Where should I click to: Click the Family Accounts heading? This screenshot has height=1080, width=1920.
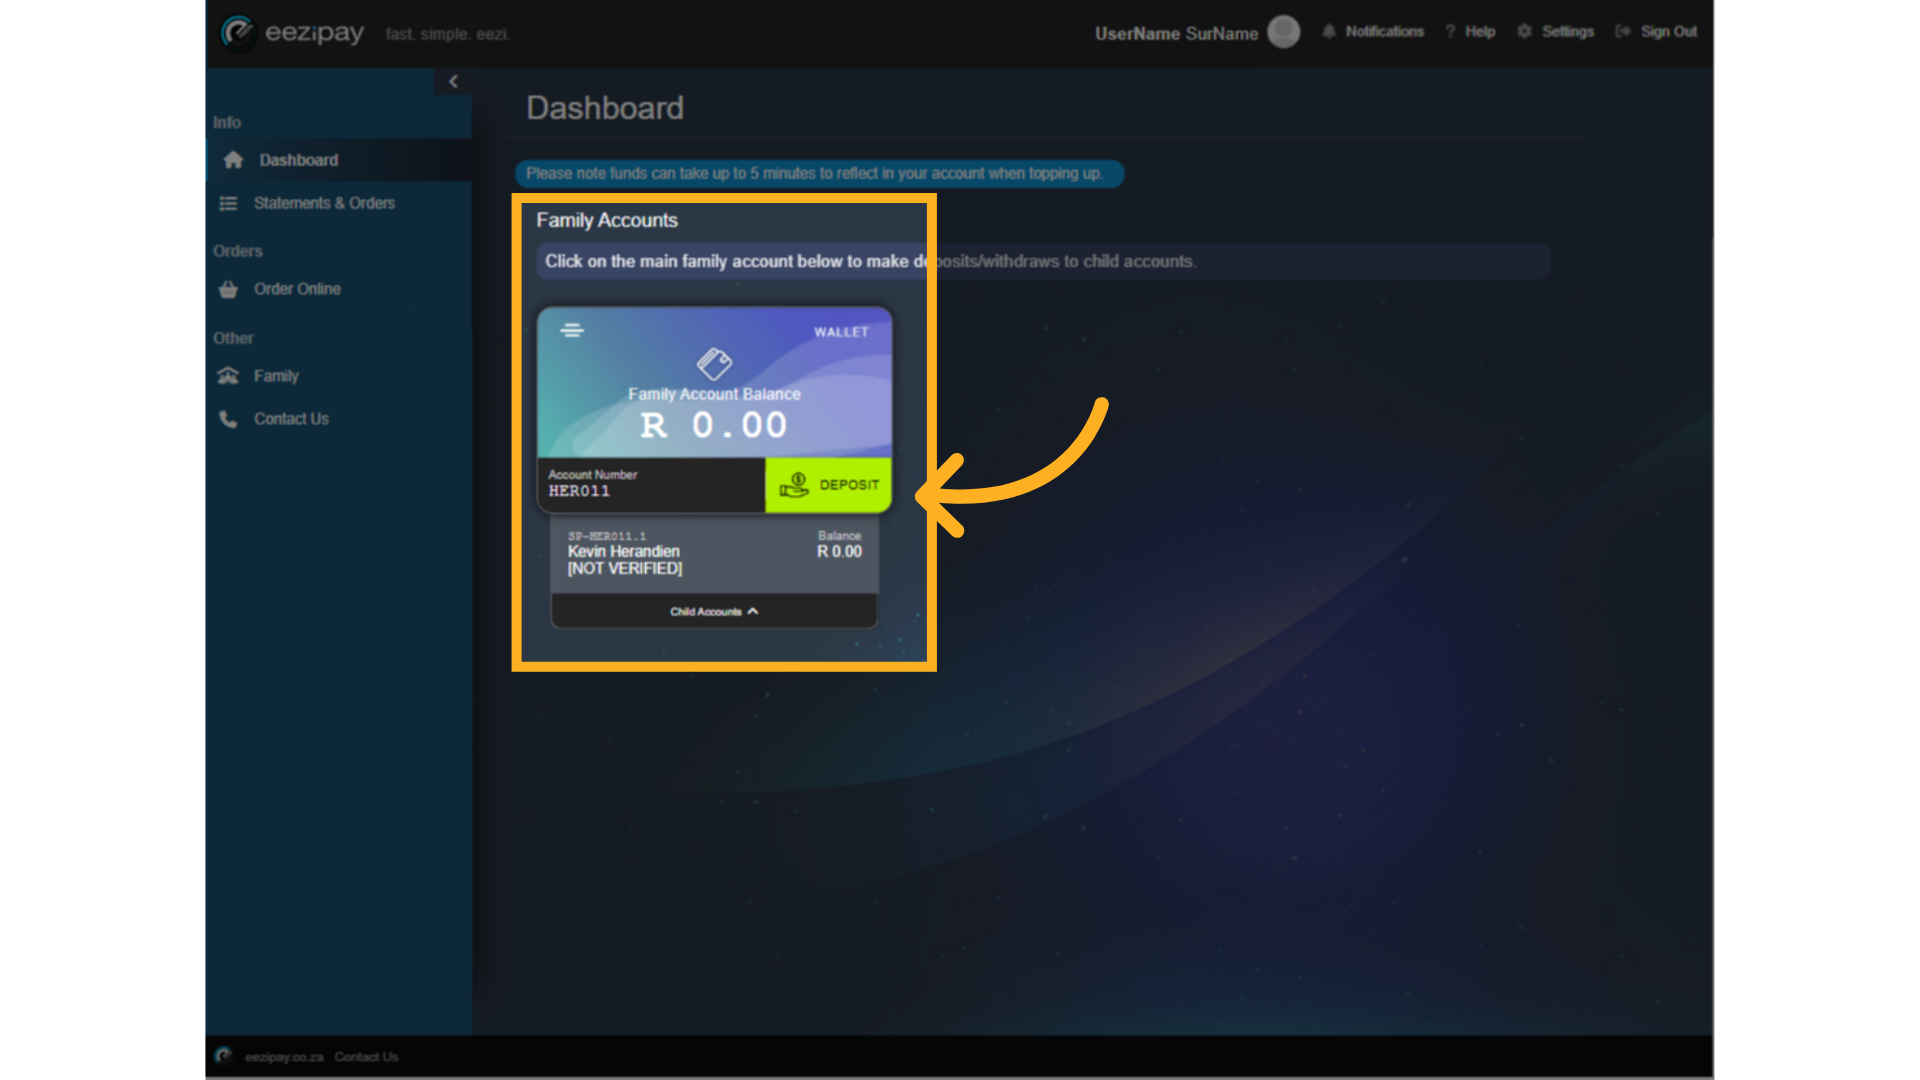point(607,220)
